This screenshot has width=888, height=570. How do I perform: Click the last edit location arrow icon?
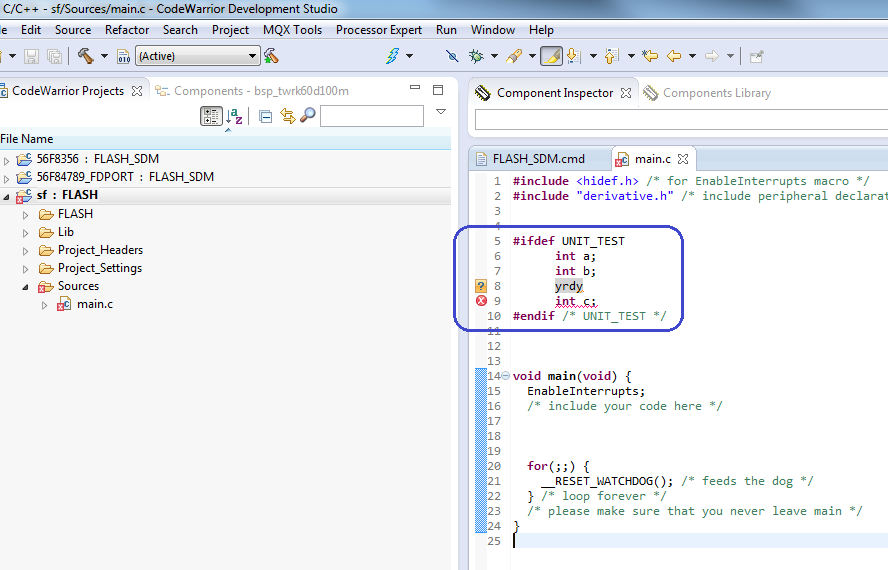click(x=650, y=56)
